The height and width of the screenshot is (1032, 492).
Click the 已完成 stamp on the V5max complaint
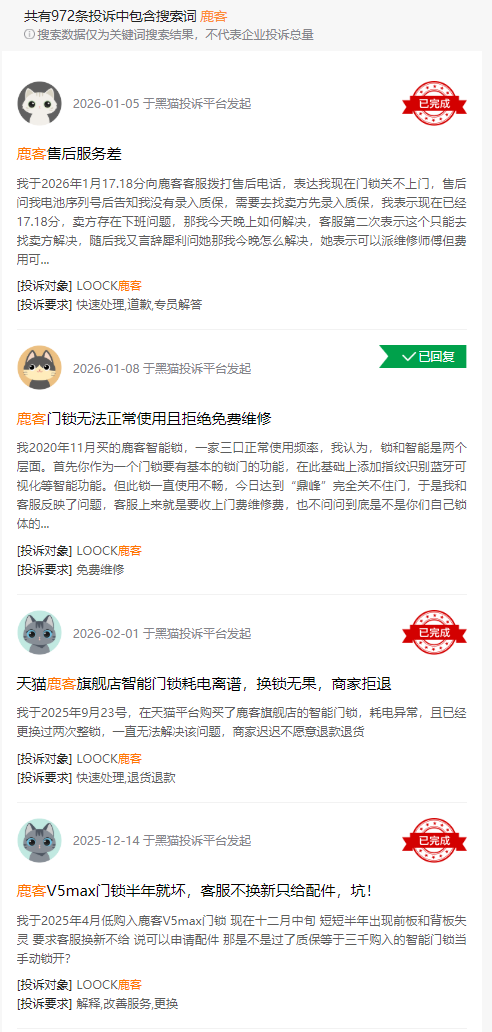434,840
